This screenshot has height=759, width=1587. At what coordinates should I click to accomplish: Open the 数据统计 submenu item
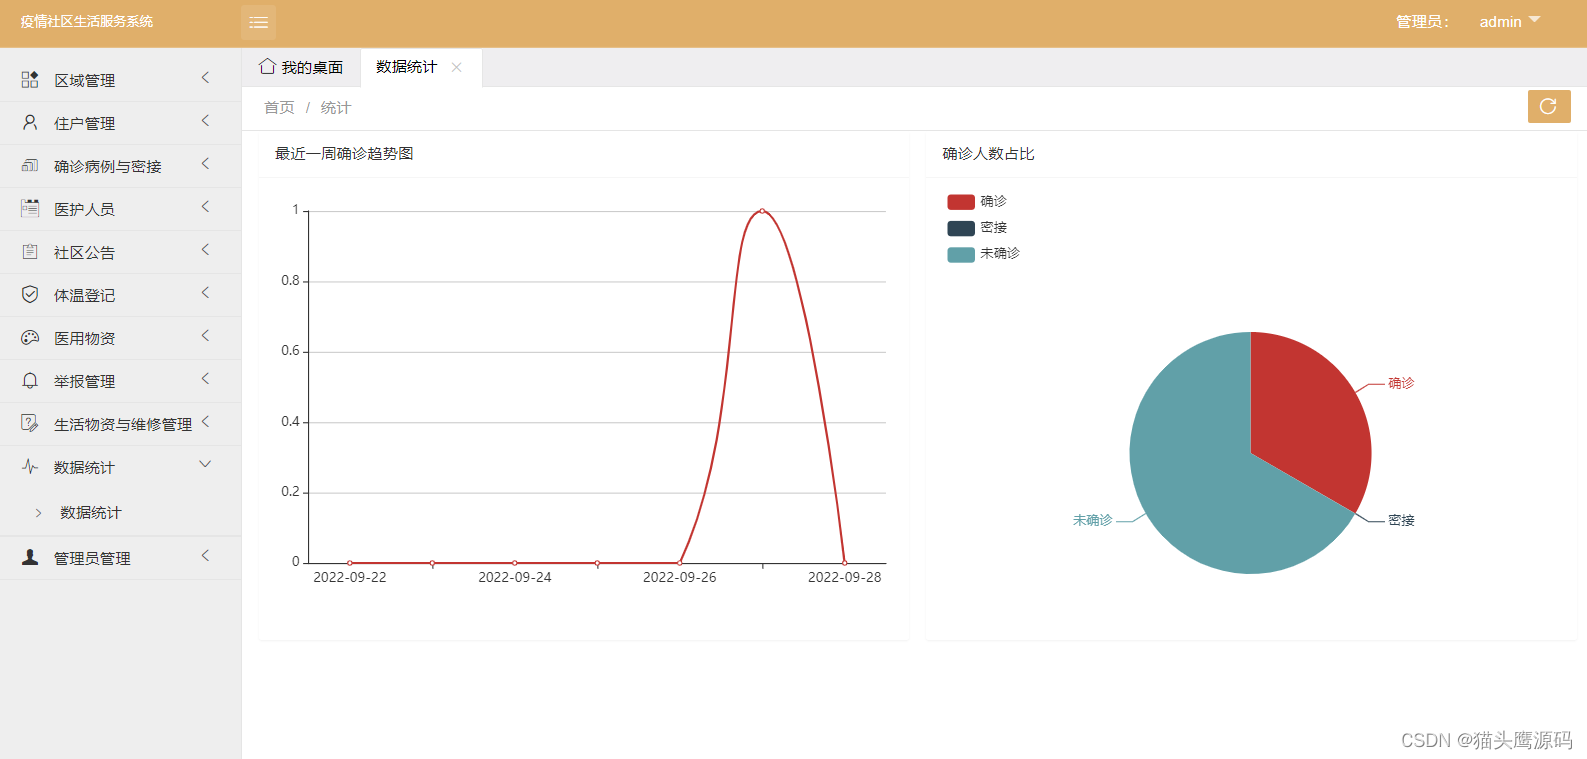point(91,513)
